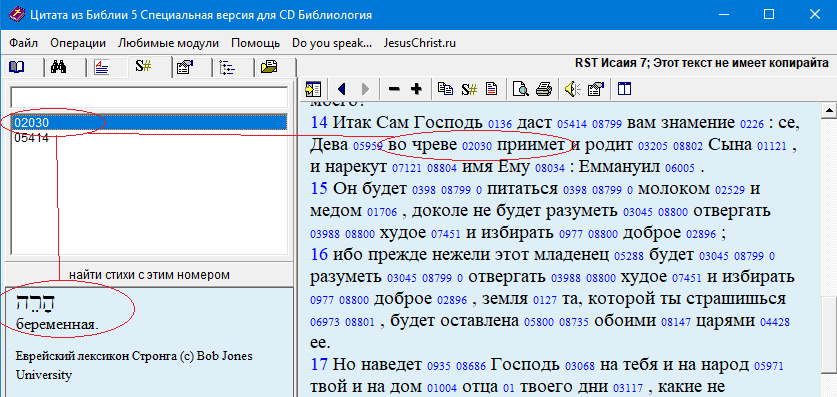
Task: Click Strong number 0935 after наведет
Action: (x=439, y=367)
